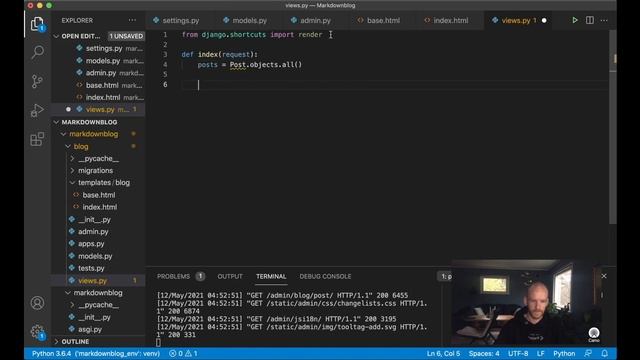Open the Debug Console panel tab
Image resolution: width=640 pixels, height=360 pixels.
click(x=325, y=276)
